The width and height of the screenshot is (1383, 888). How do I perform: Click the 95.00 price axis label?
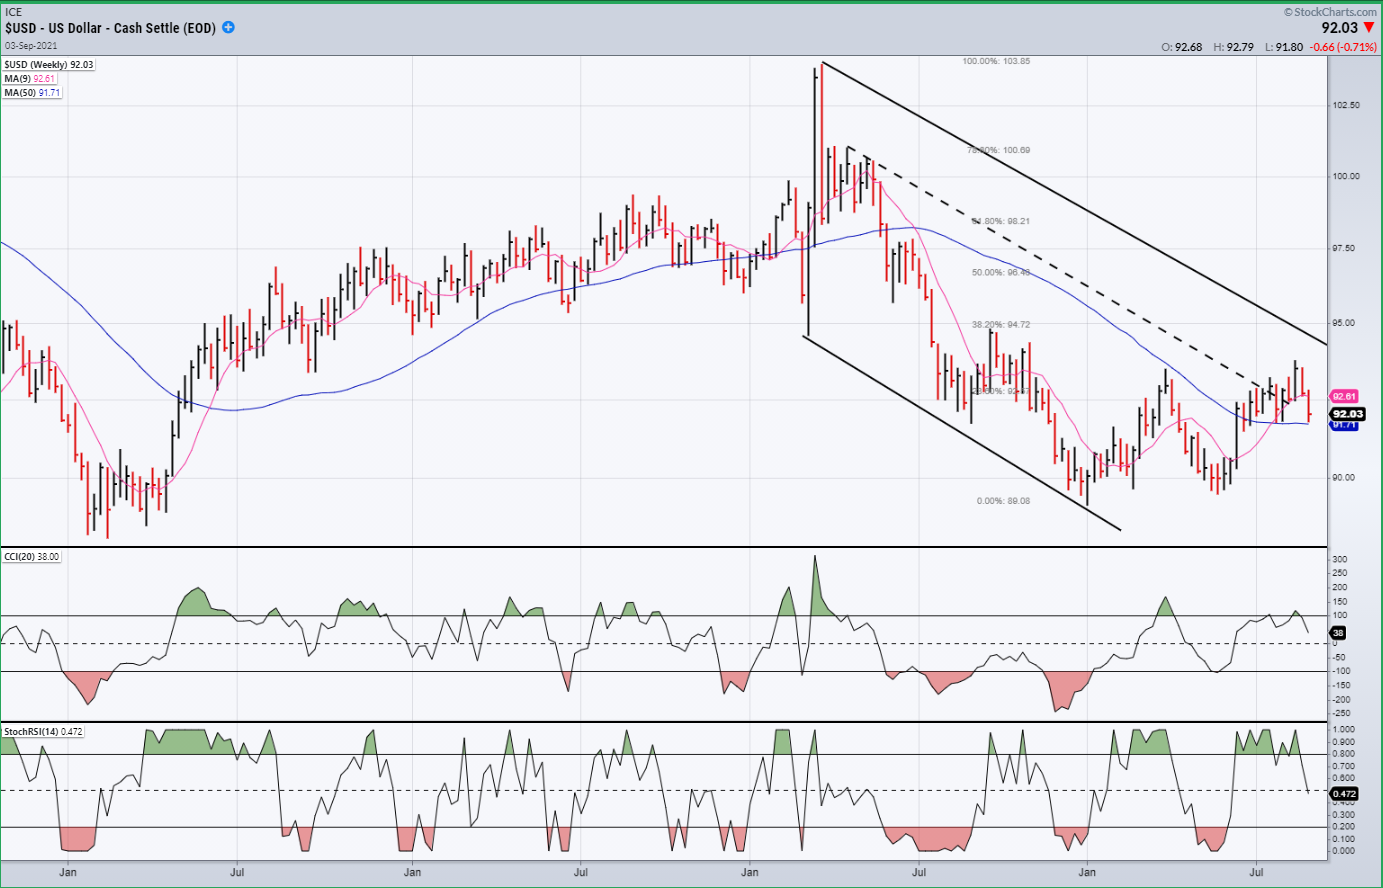pyautogui.click(x=1346, y=323)
